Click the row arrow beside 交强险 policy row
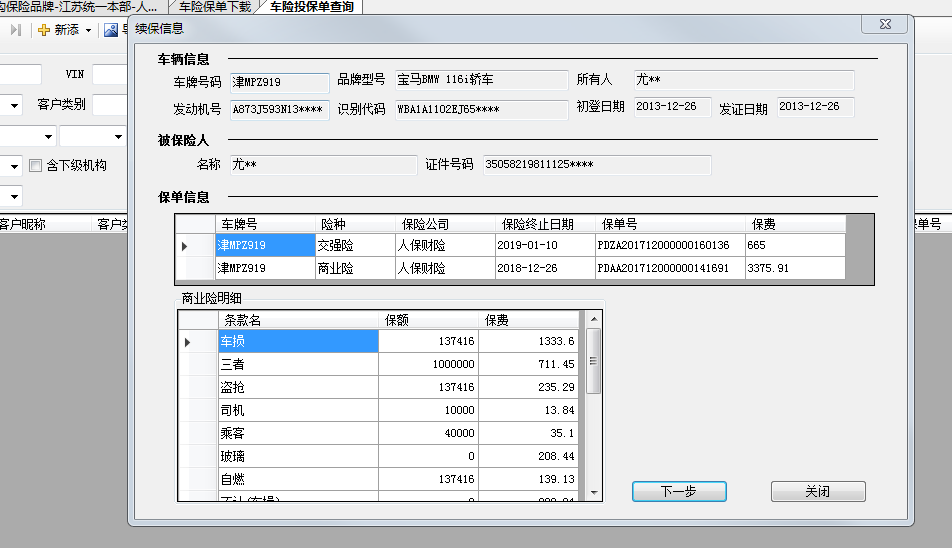This screenshot has height=548, width=952. point(184,245)
